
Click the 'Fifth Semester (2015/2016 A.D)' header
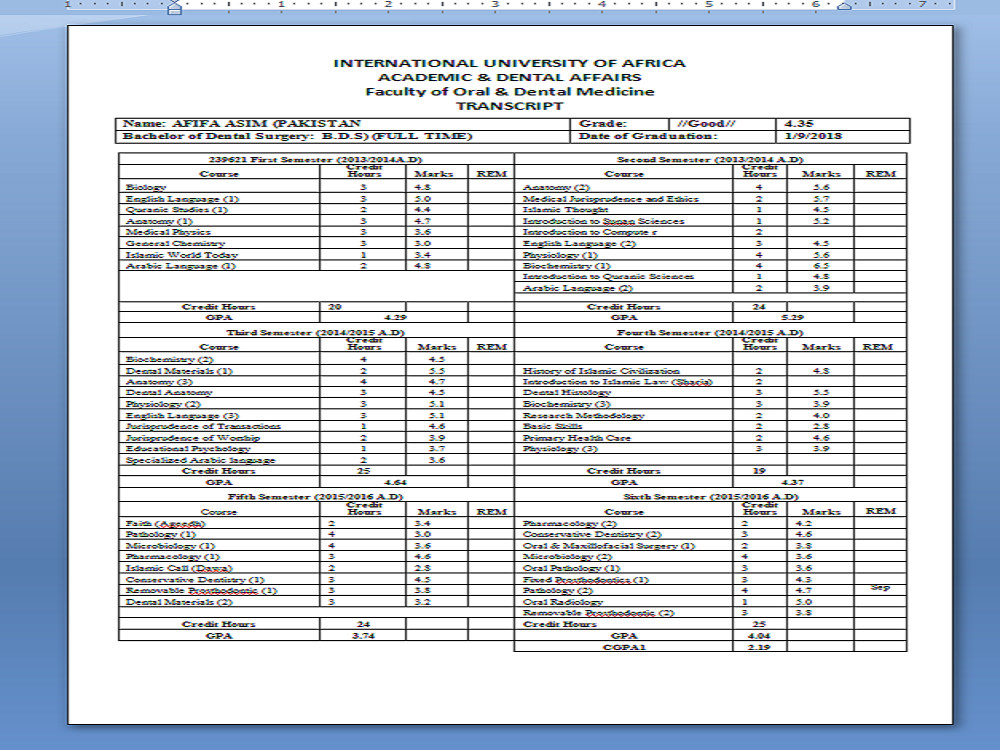(316, 496)
